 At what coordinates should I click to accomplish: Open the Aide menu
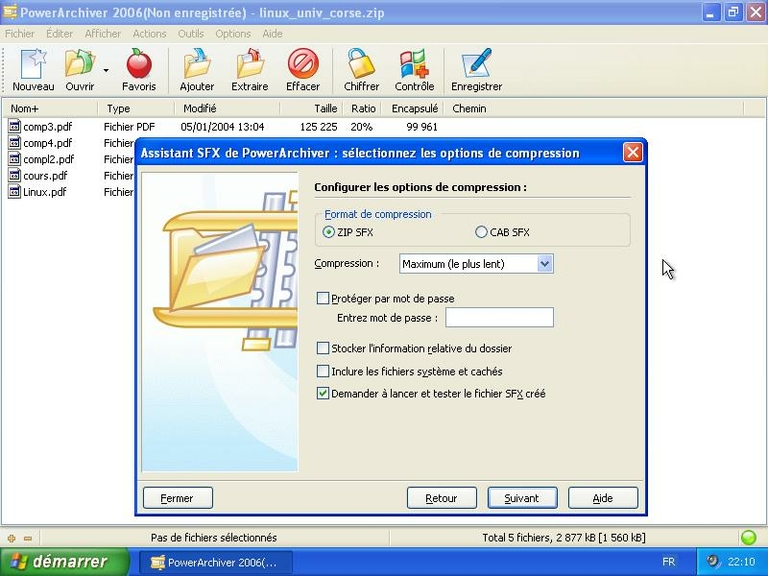(272, 34)
